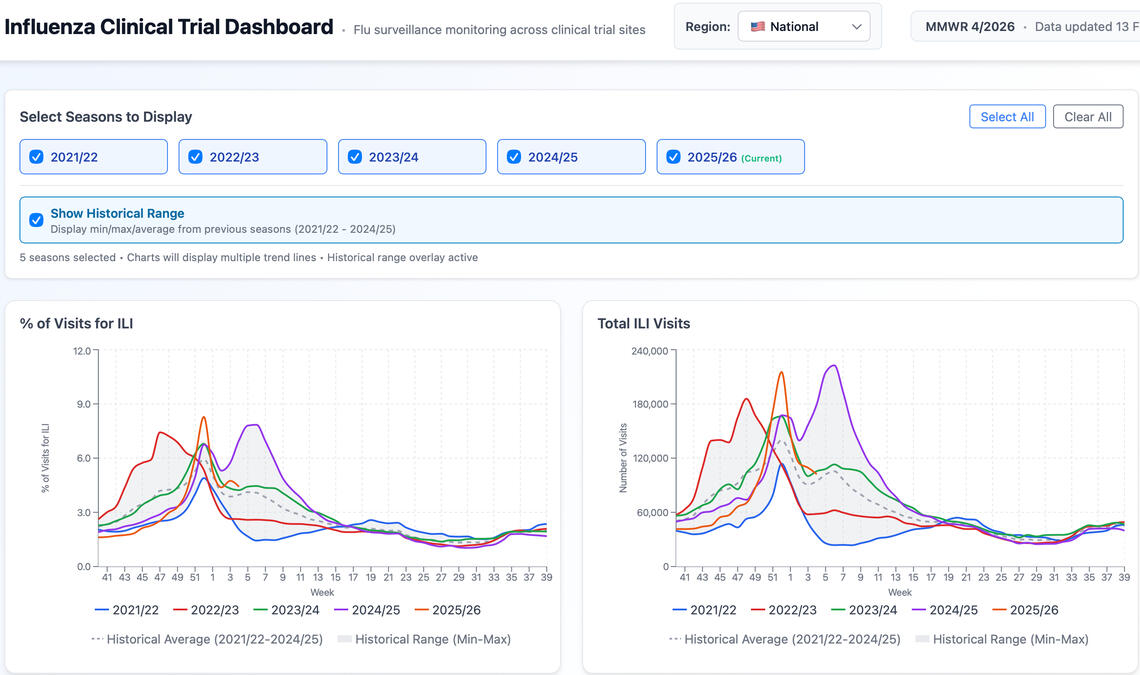Uncheck the 2025/26 current season checkbox

click(673, 157)
